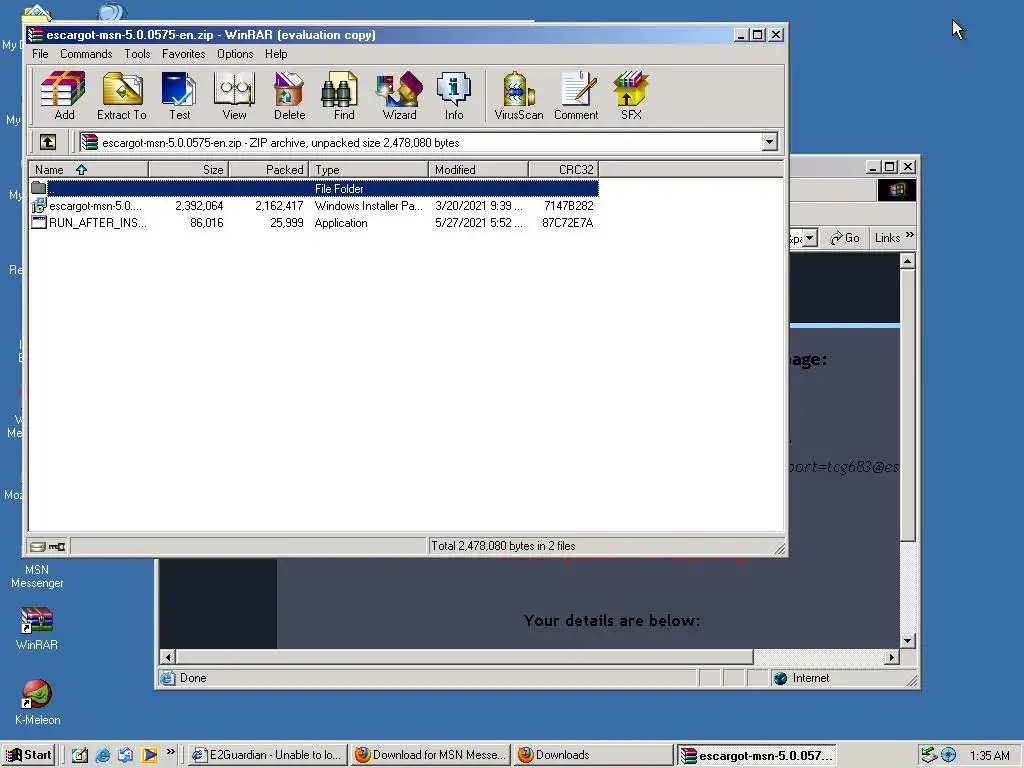Open the Commands menu
The width and height of the screenshot is (1024, 768).
[x=86, y=54]
